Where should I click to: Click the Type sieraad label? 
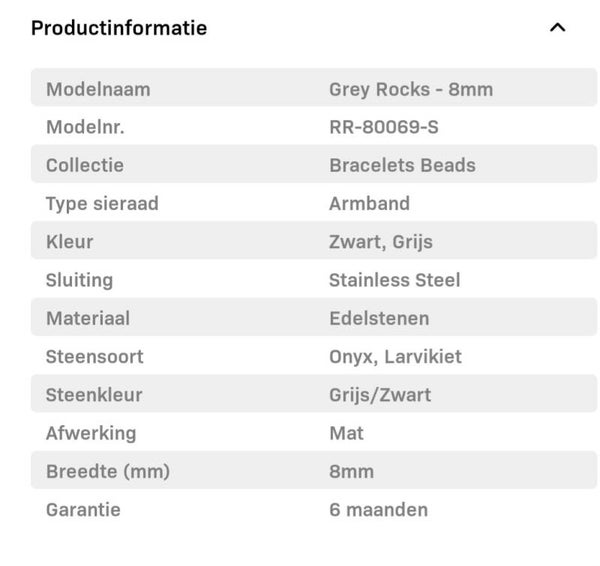coord(102,203)
